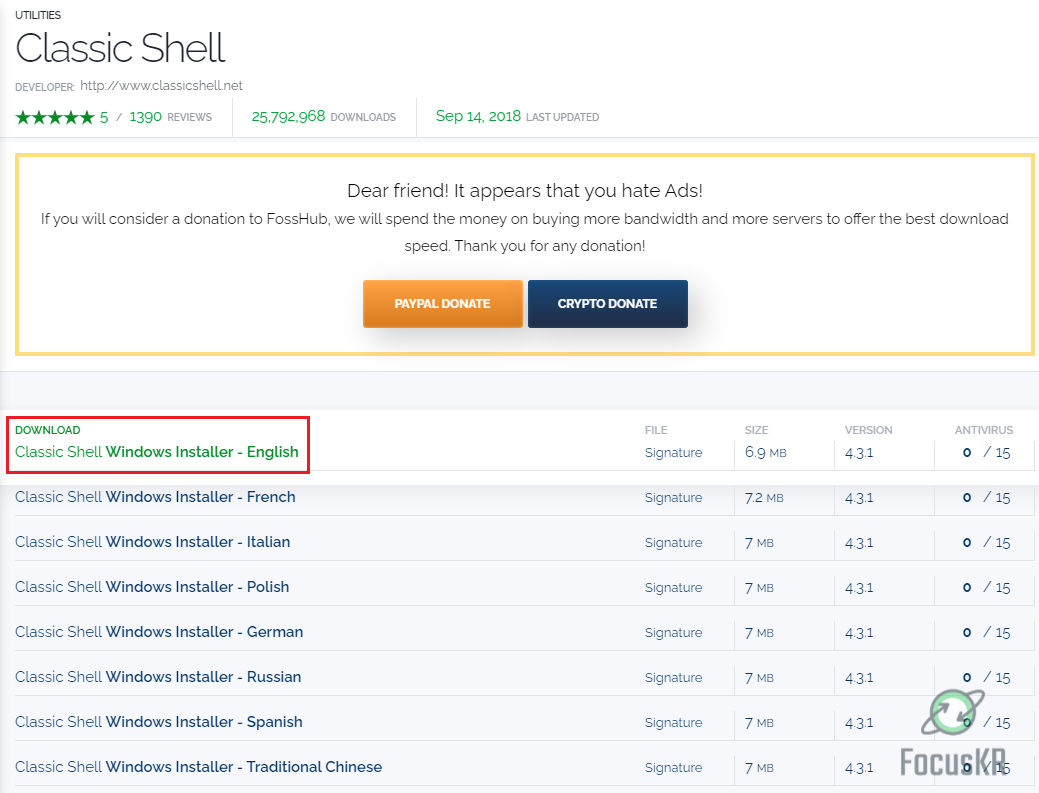Download Classic Shell Installer - Traditional Chinese
The height and width of the screenshot is (793, 1039).
click(x=199, y=767)
